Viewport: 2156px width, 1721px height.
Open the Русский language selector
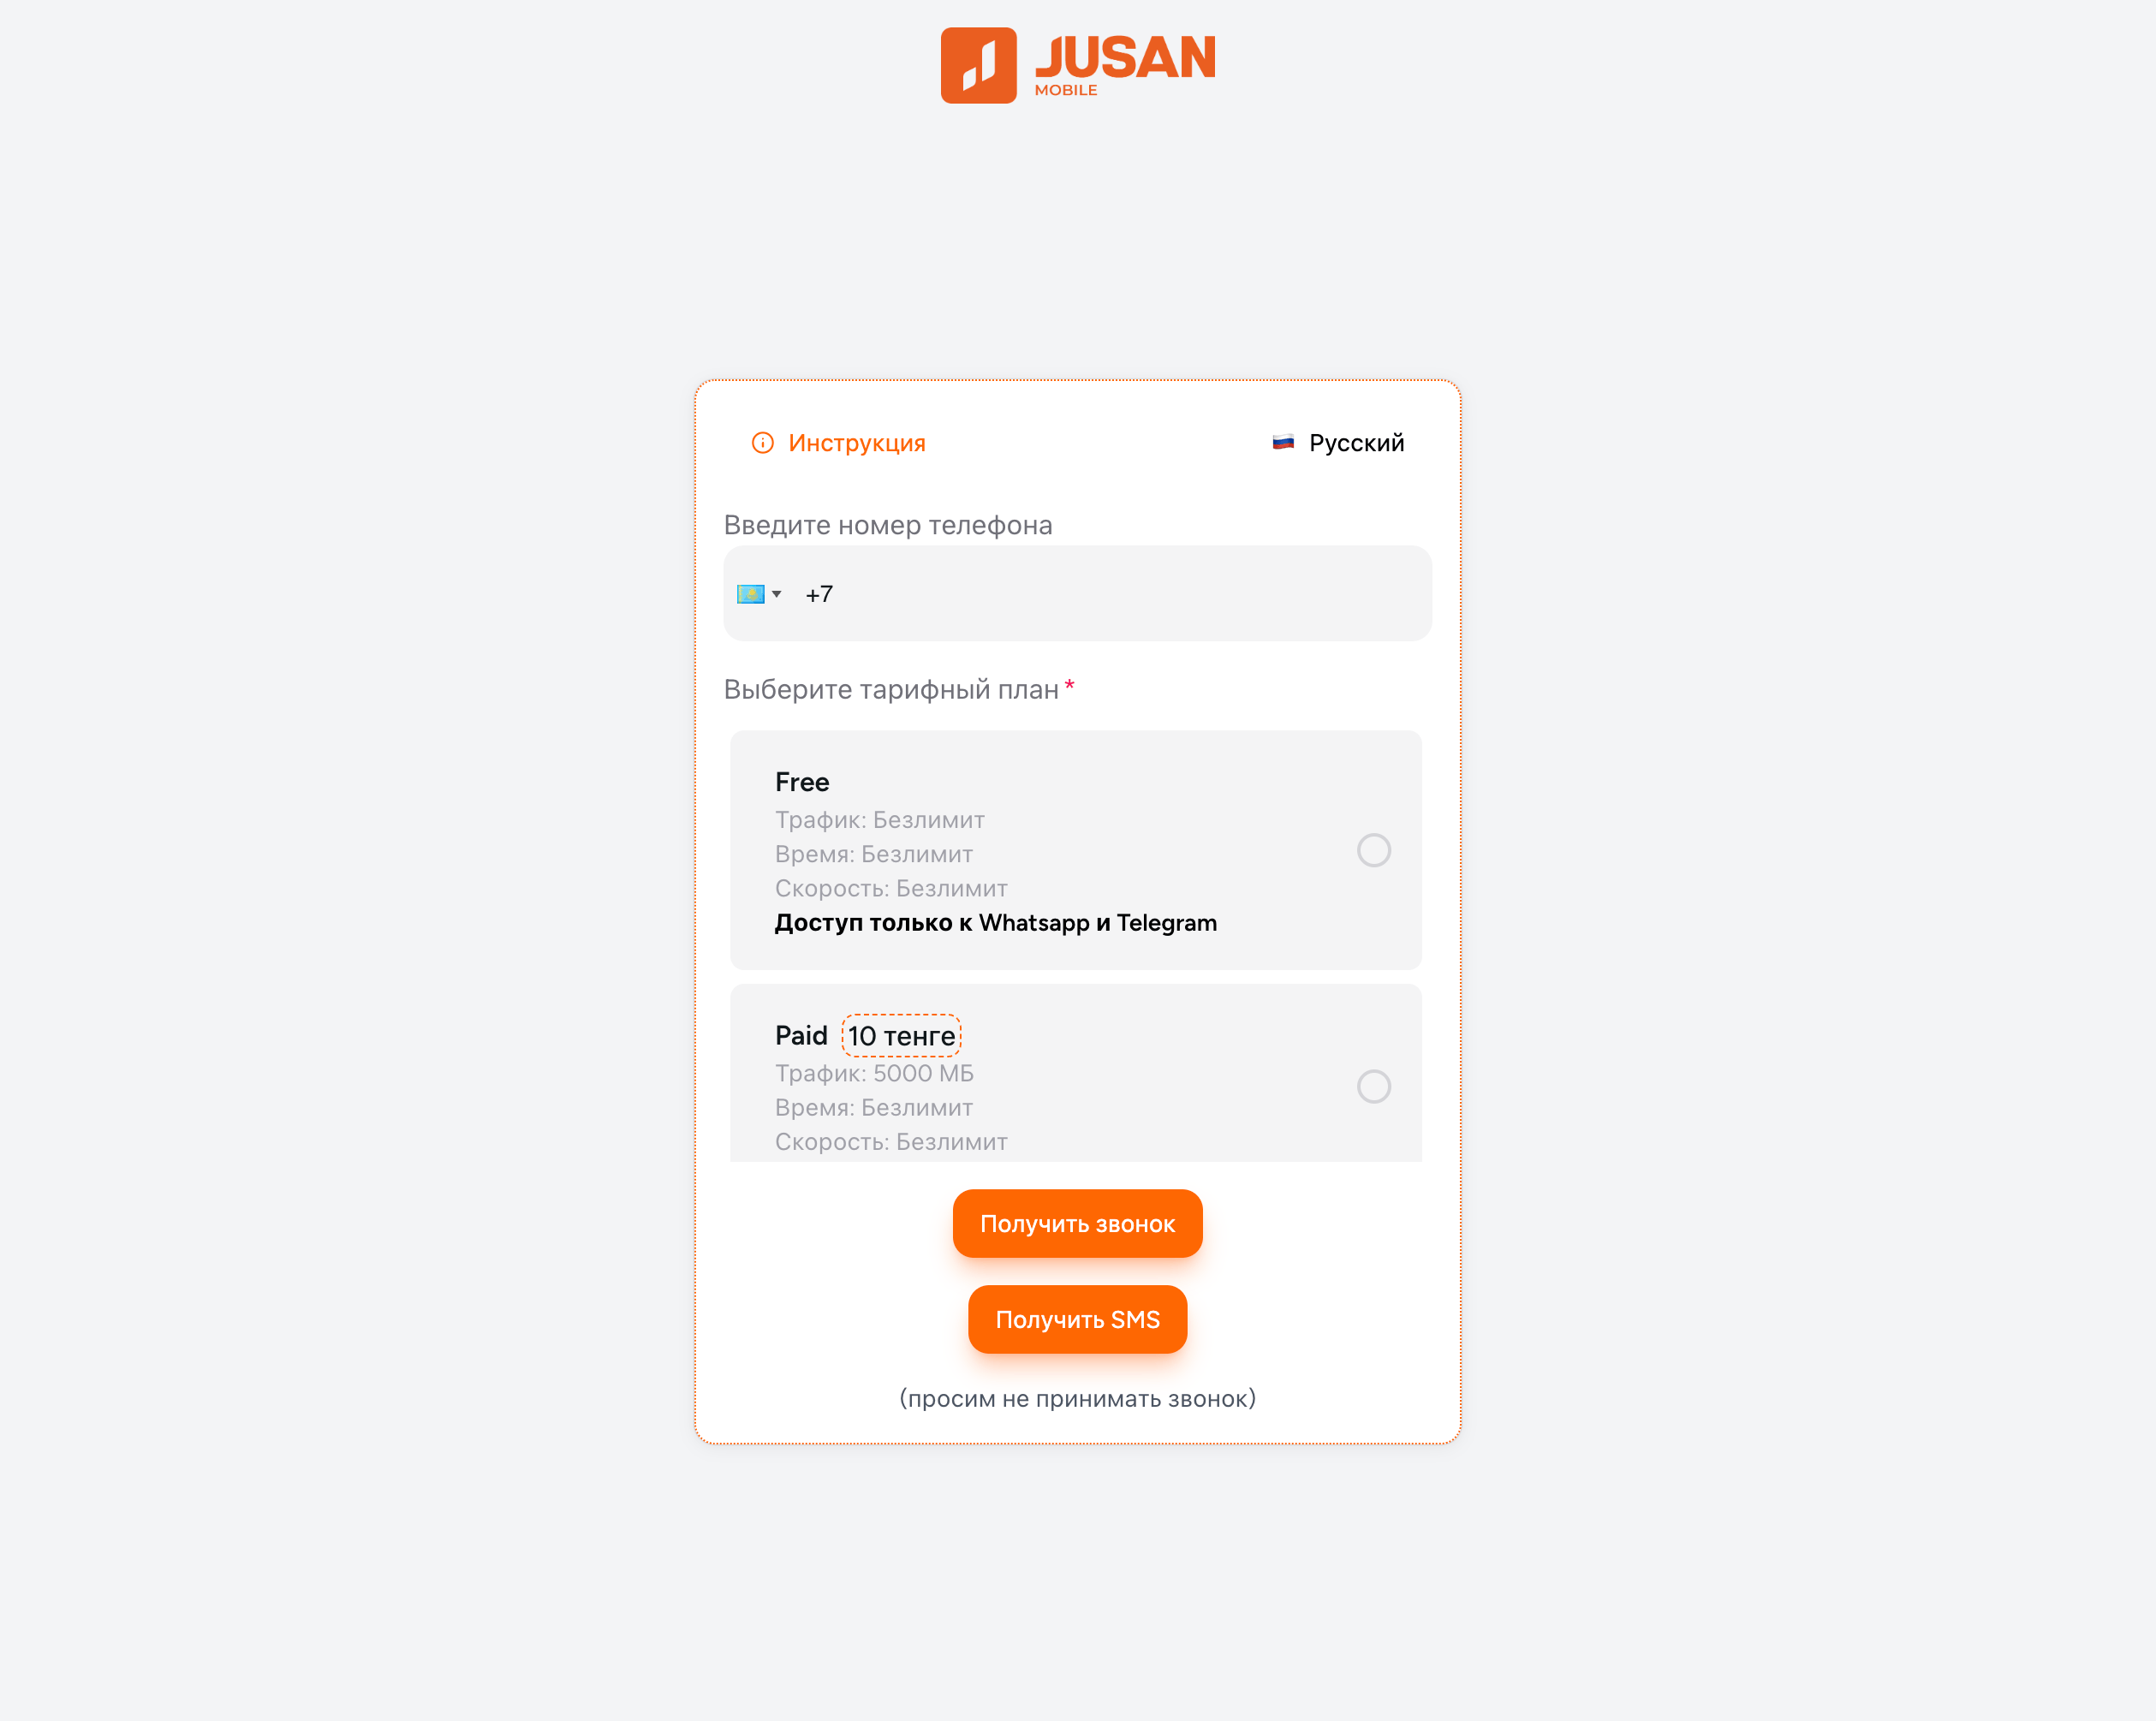1338,443
